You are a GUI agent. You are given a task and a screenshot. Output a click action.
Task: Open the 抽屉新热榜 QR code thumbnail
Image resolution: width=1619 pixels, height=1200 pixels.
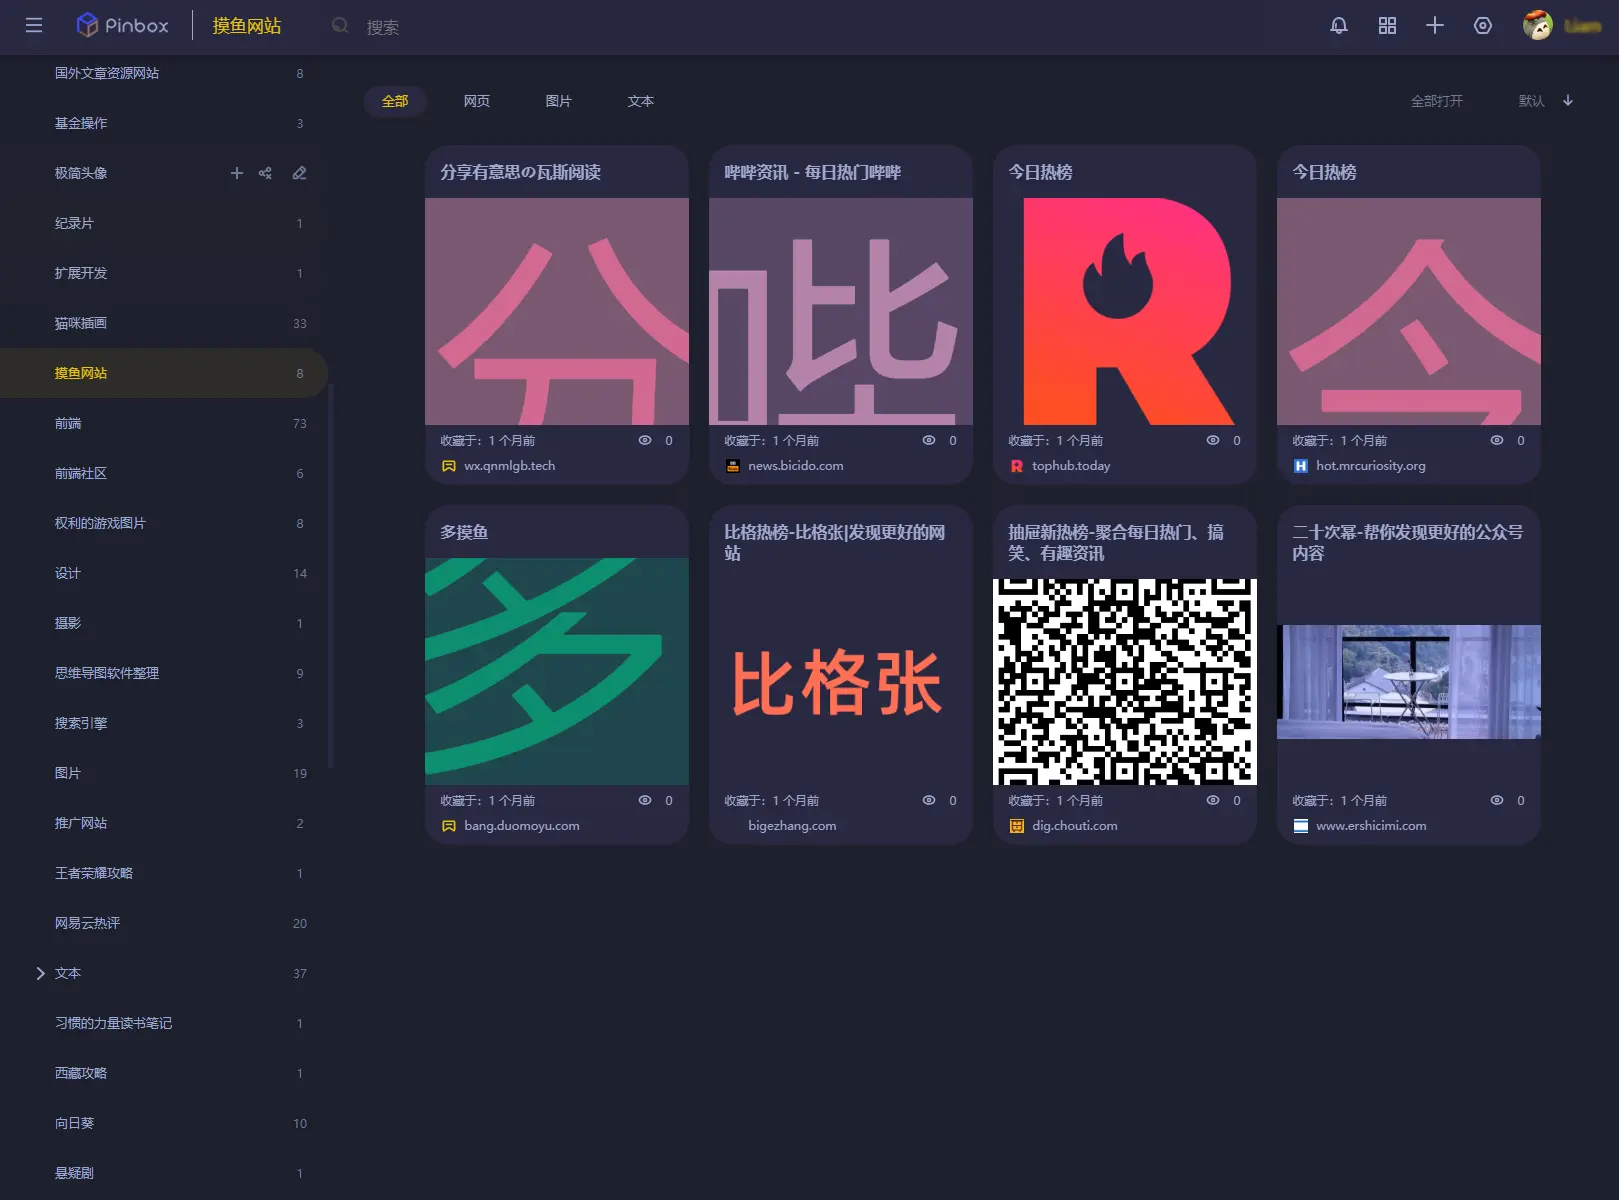(1125, 682)
